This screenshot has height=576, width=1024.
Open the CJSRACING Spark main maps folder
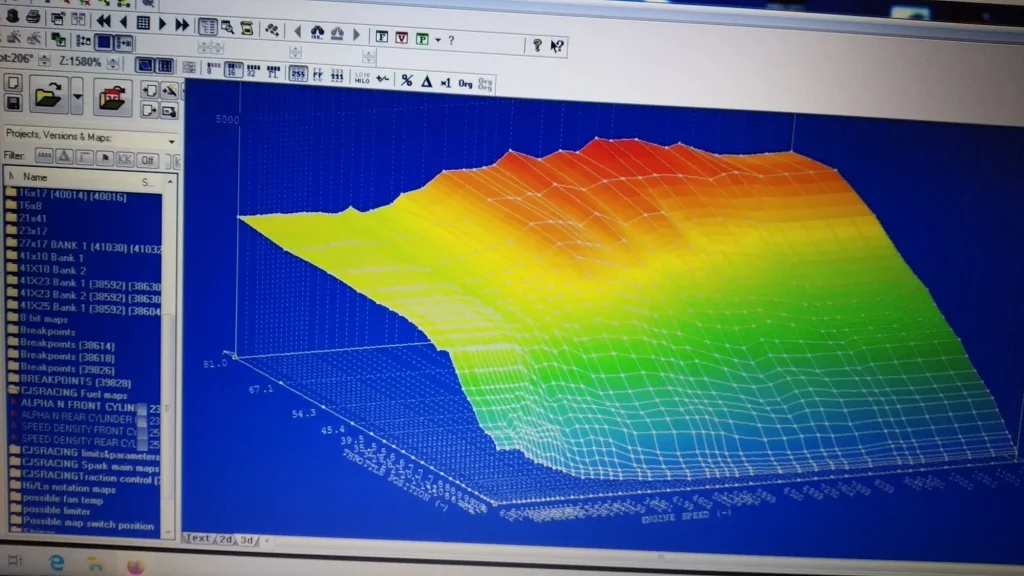85,466
